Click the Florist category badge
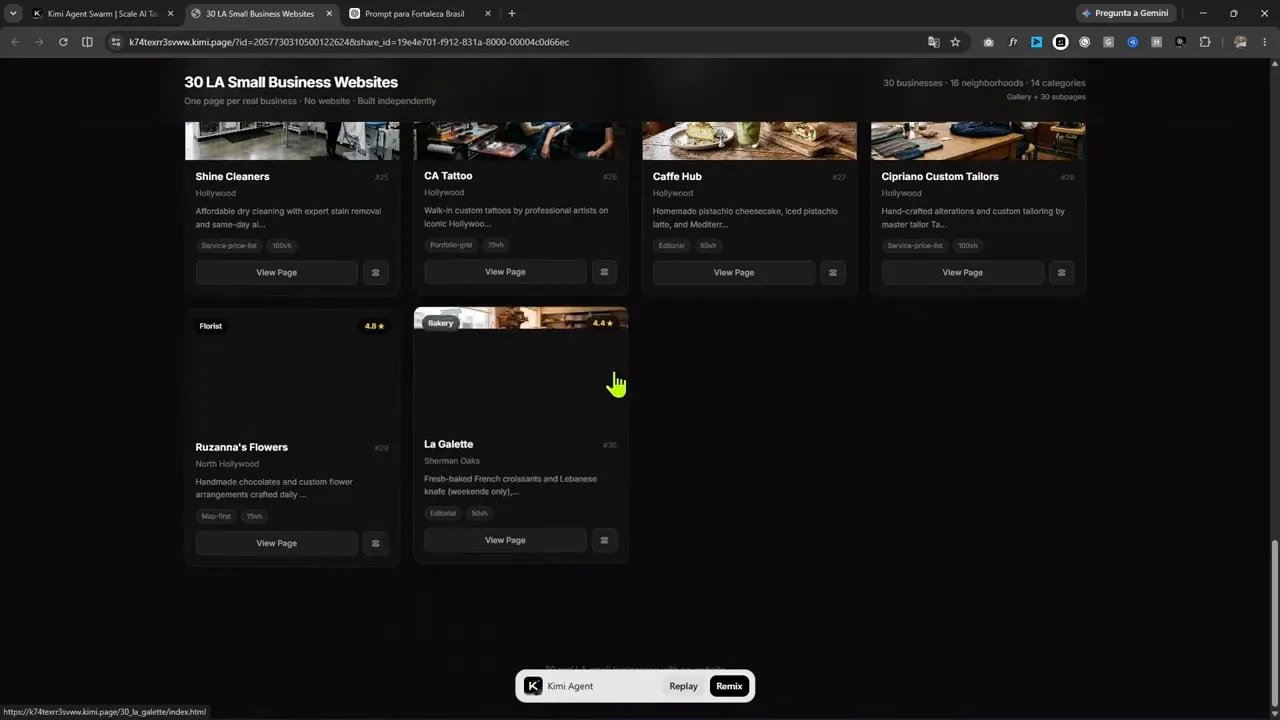1280x720 pixels. [211, 326]
